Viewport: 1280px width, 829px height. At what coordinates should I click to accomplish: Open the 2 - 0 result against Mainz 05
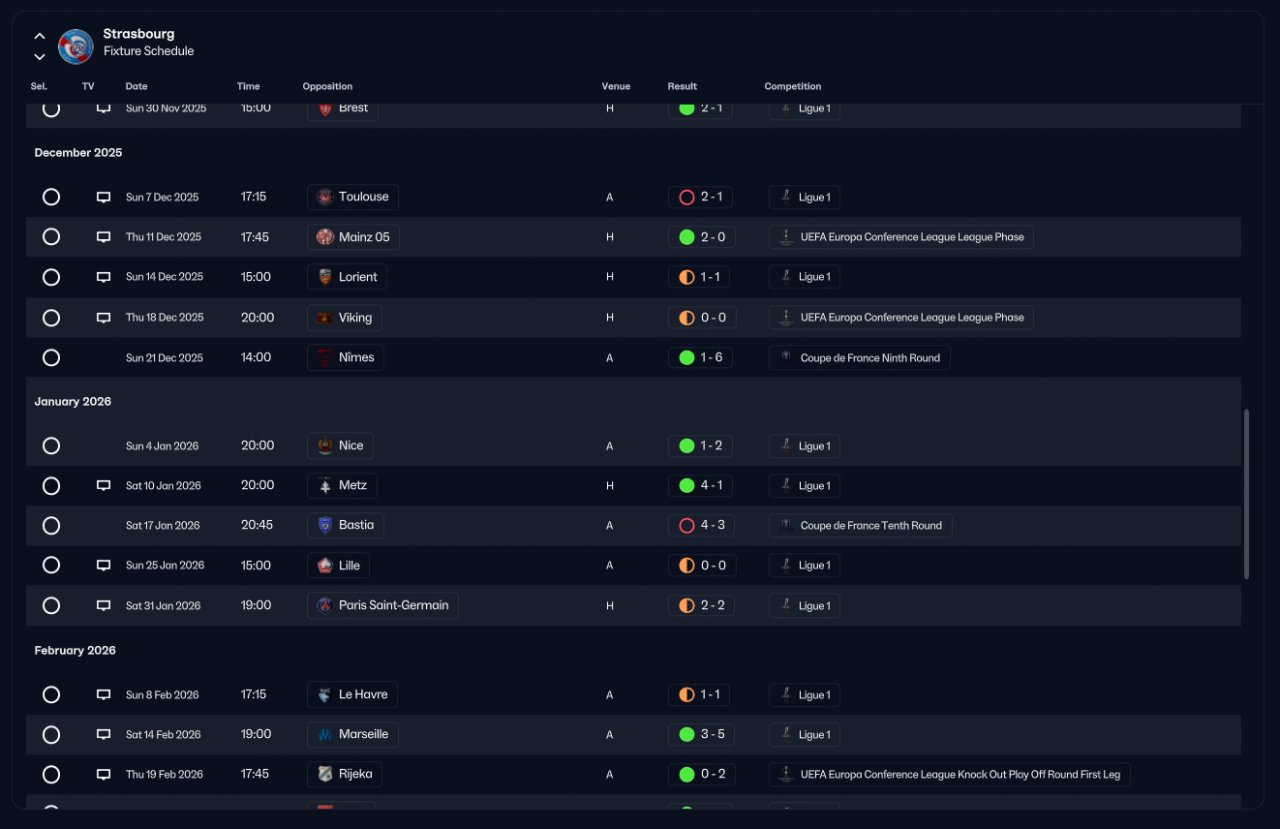[x=700, y=237]
